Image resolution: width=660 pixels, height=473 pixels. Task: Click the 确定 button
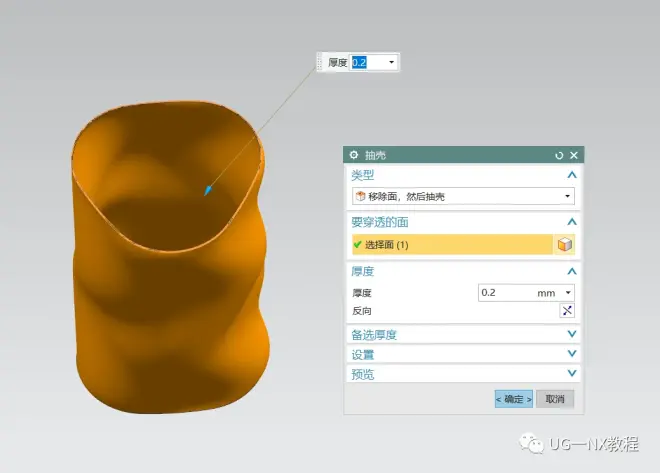point(514,399)
